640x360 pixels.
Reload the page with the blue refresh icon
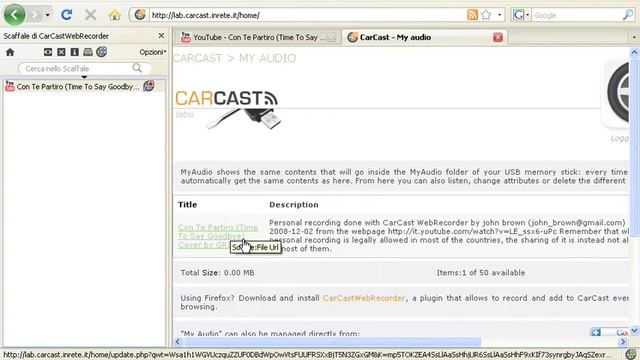click(67, 15)
